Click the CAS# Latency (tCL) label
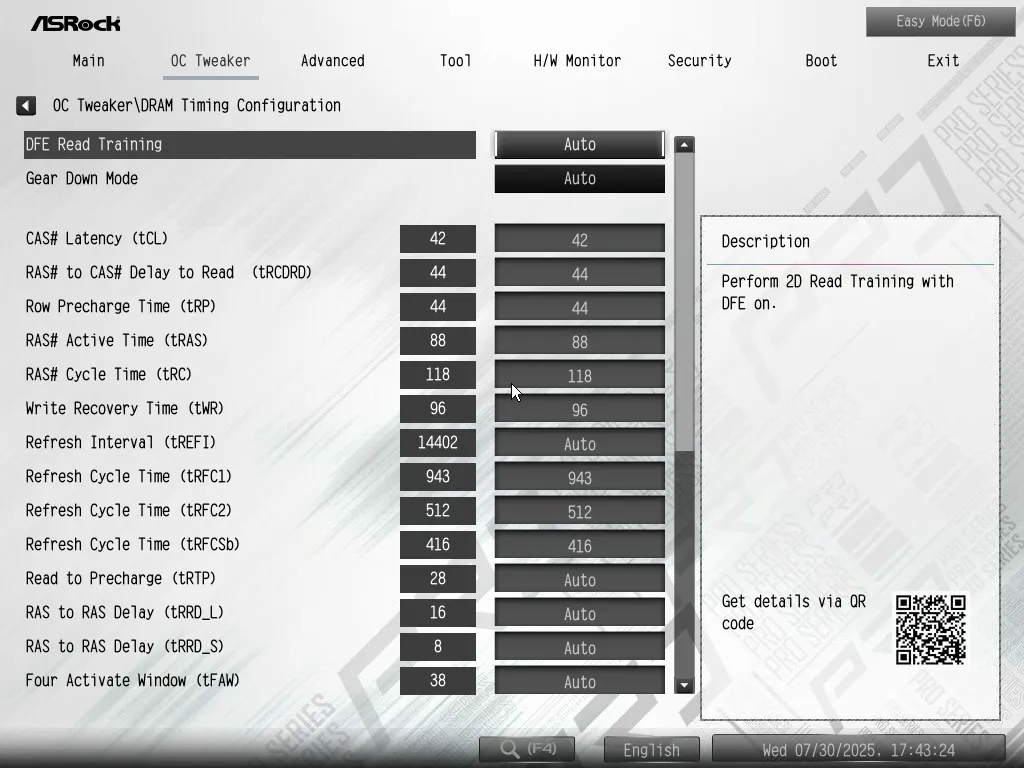The height and width of the screenshot is (768, 1024). pyautogui.click(x=97, y=238)
